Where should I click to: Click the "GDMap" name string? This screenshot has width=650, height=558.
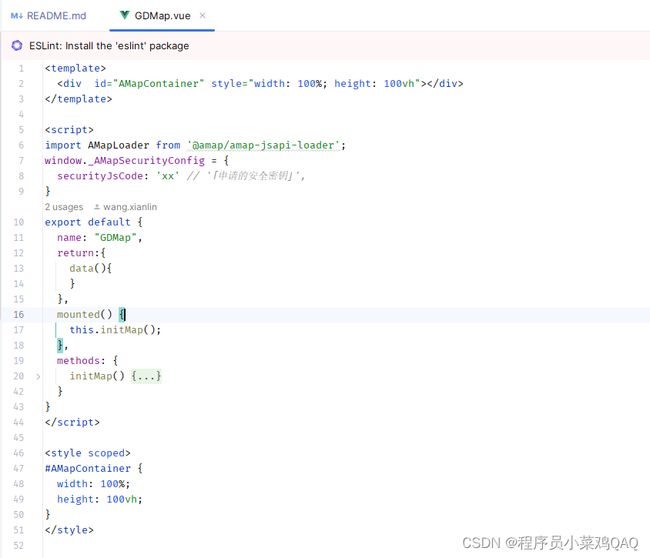pyautogui.click(x=115, y=238)
